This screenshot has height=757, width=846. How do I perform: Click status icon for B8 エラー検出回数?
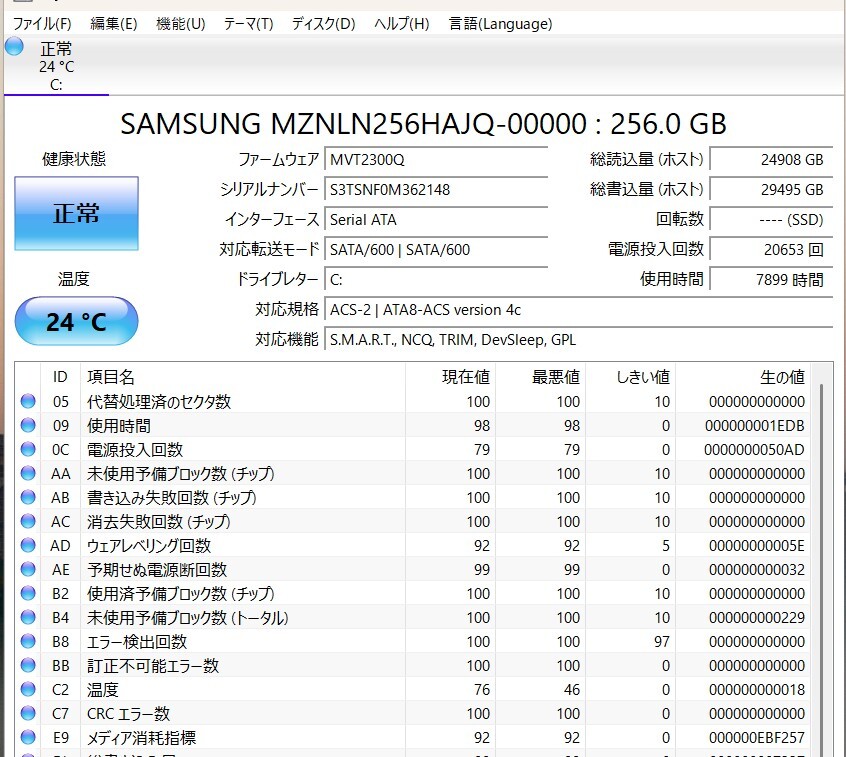[28, 641]
